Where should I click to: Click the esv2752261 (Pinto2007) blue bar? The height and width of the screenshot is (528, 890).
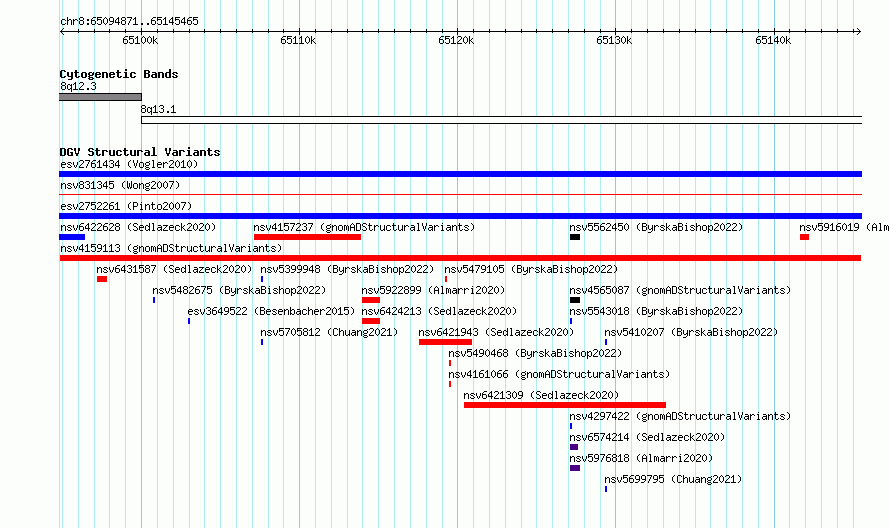click(x=460, y=216)
